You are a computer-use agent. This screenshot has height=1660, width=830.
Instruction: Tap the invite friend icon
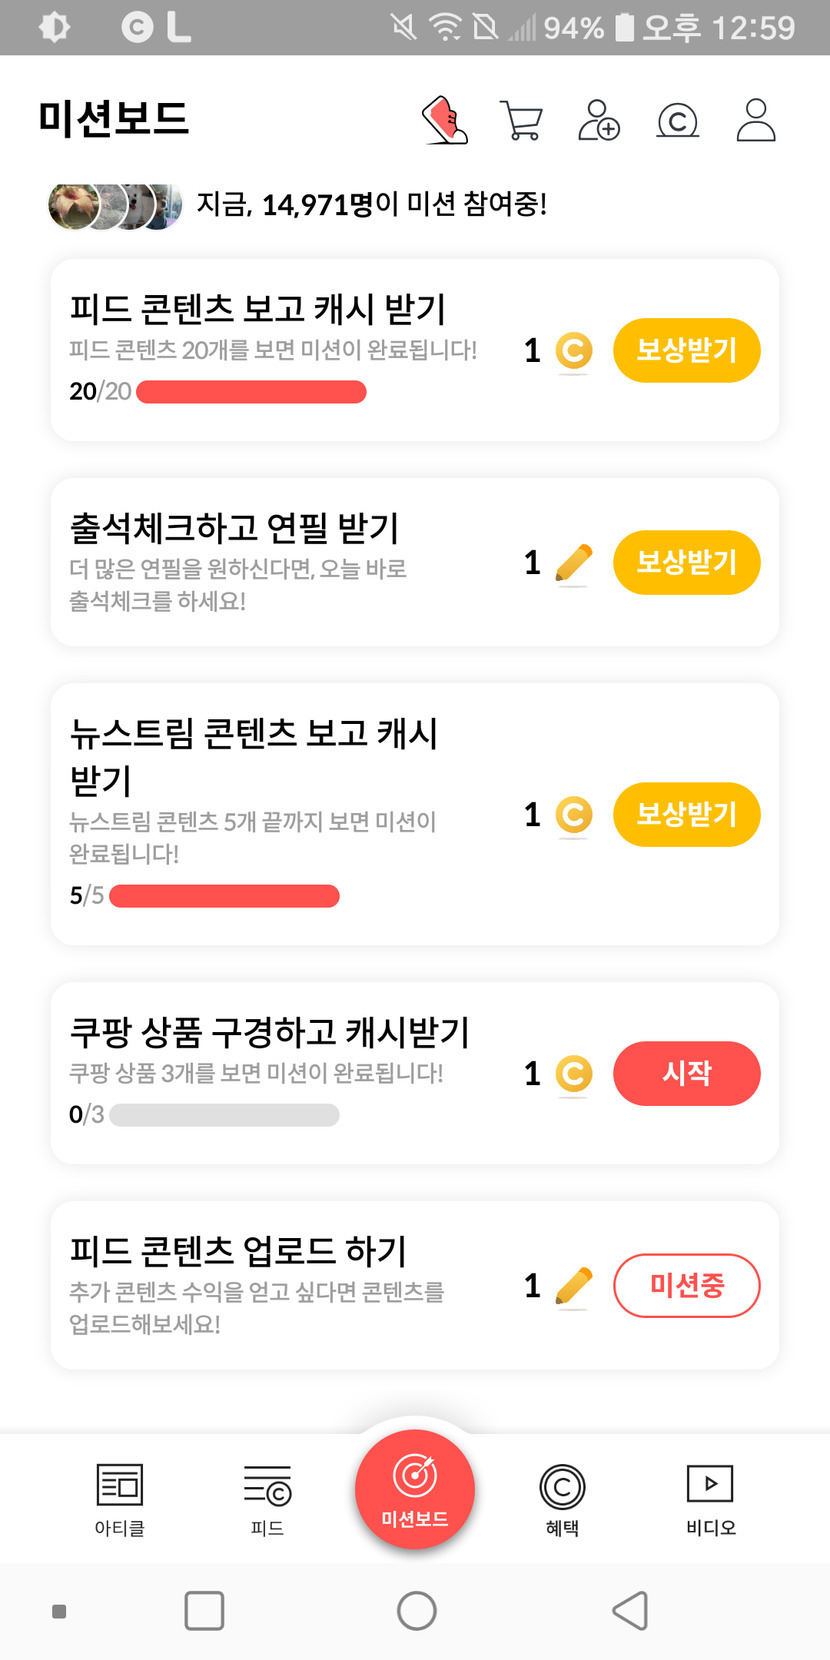tap(599, 121)
